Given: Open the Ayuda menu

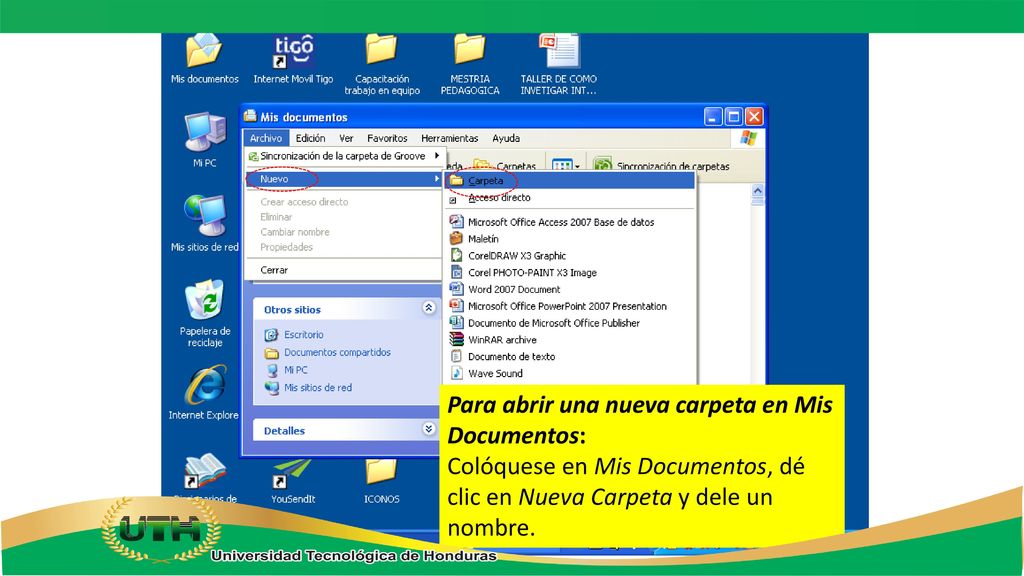Looking at the screenshot, I should pyautogui.click(x=506, y=138).
